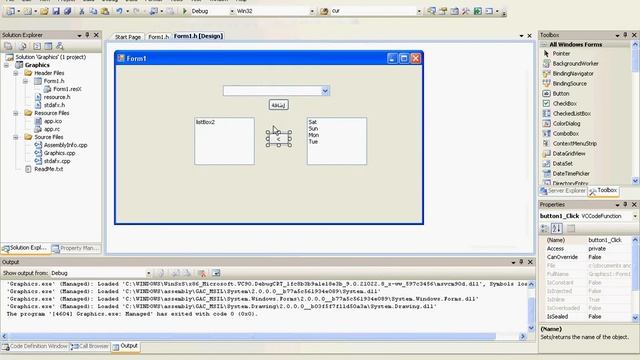This screenshot has width=640, height=360.
Task: Open the Code Definition Window tab
Action: click(35, 347)
